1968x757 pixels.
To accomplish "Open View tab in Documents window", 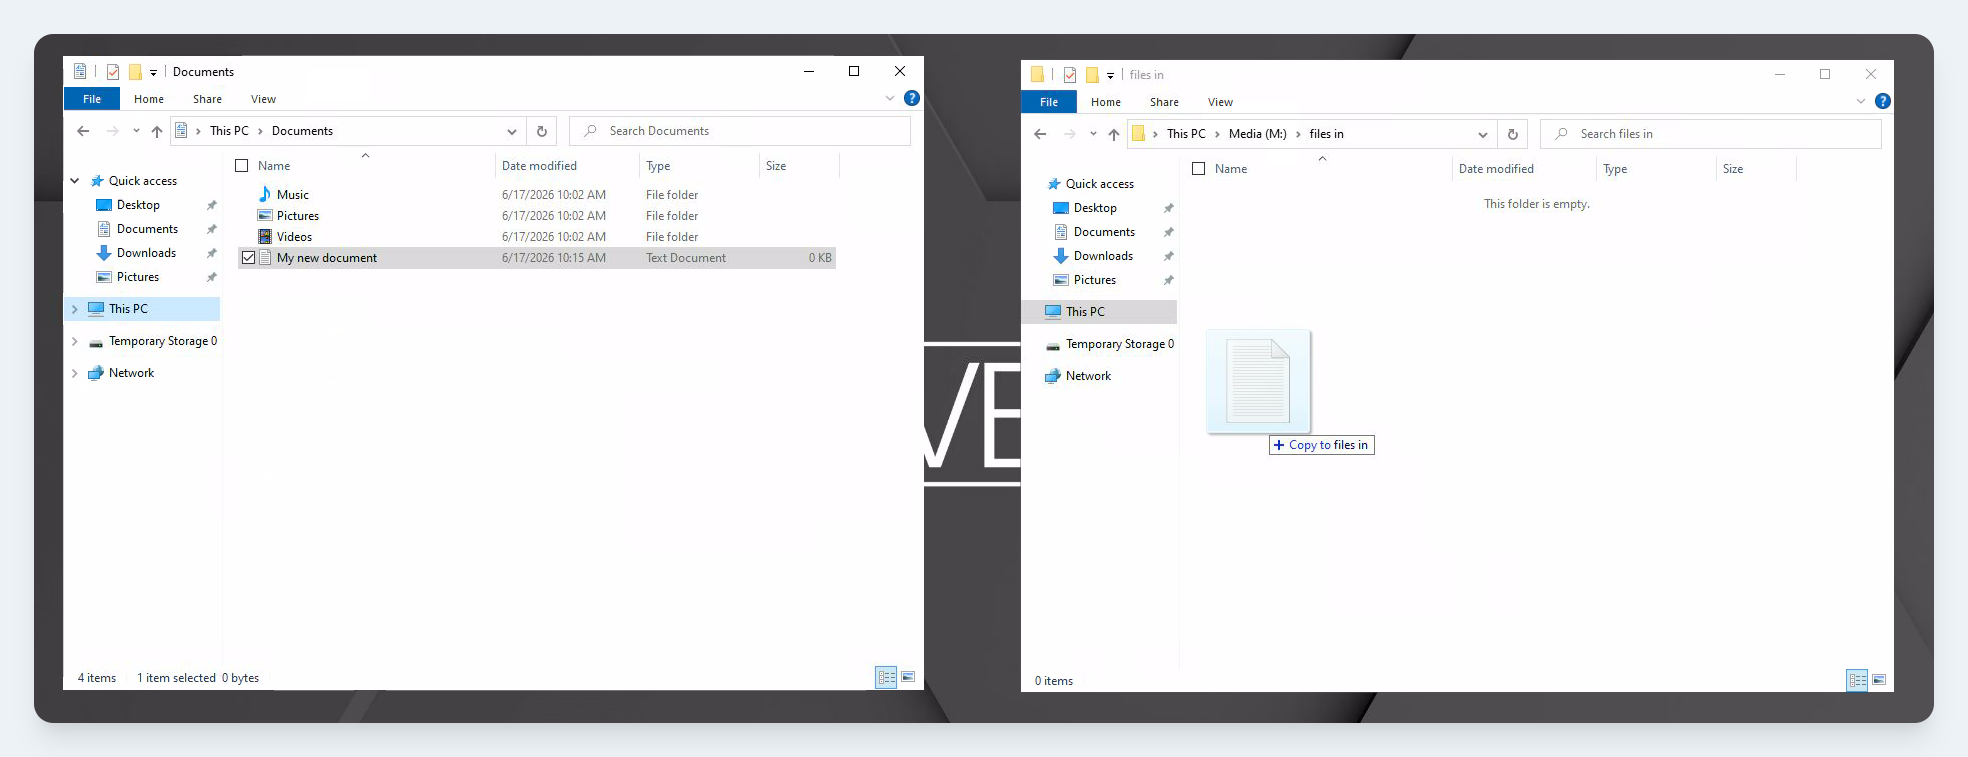I will 263,99.
